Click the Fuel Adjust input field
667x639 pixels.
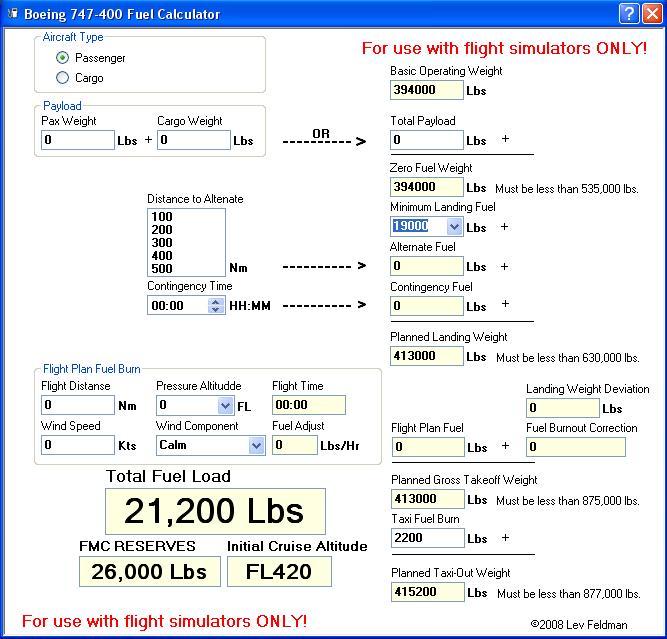tap(295, 445)
